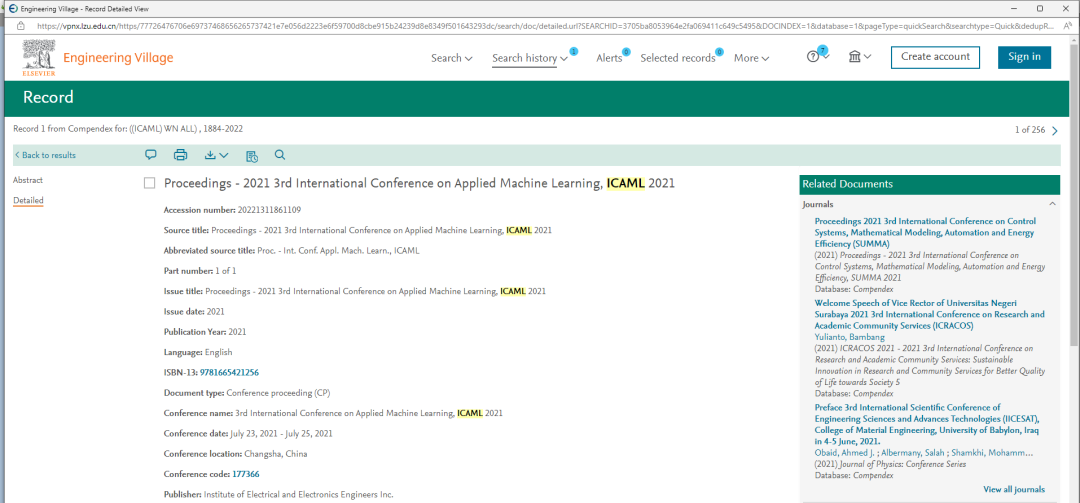
Task: Open Preface IICESAT related document link
Action: pos(926,424)
